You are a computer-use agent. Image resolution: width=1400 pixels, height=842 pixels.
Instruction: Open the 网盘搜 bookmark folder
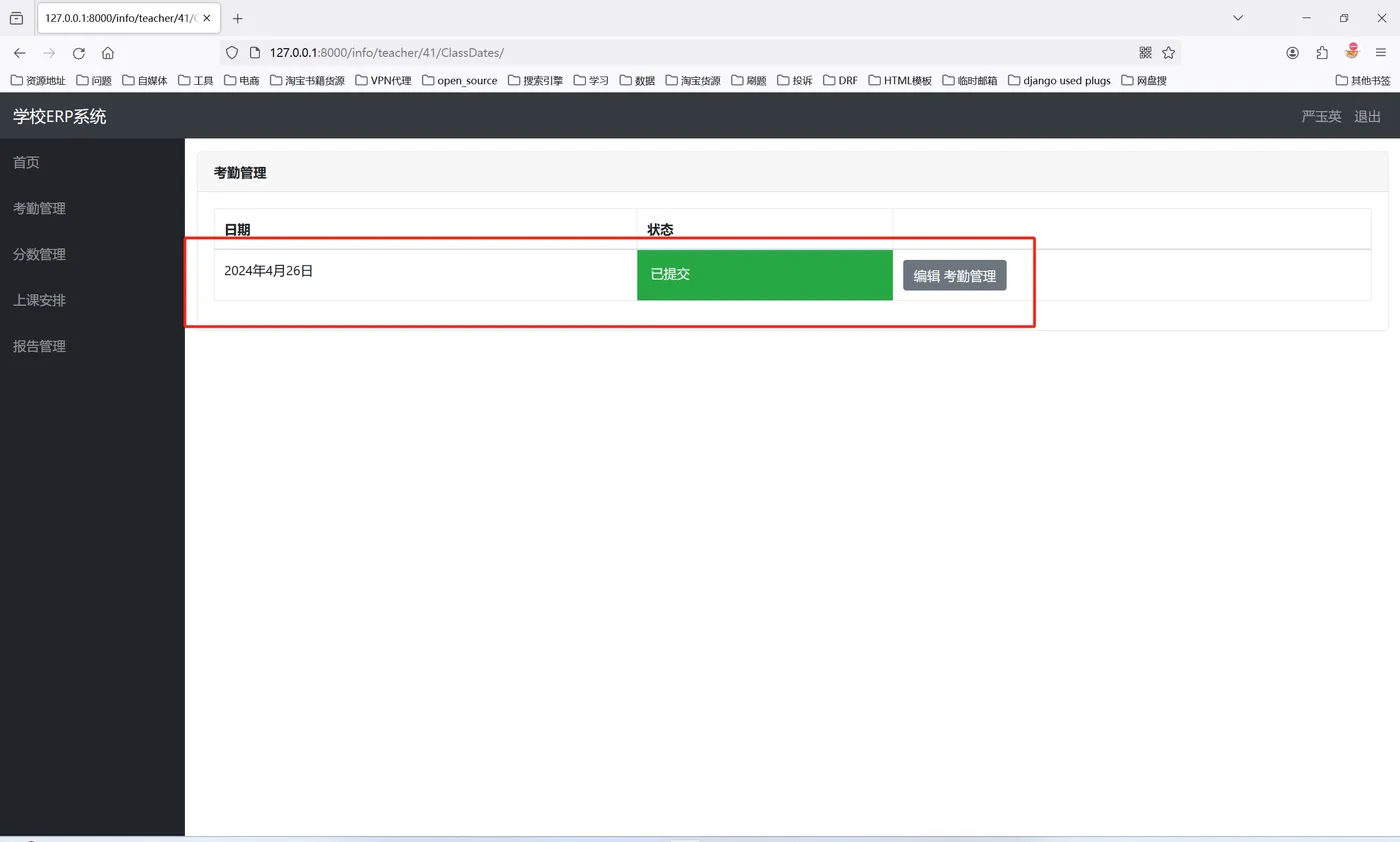click(1144, 80)
